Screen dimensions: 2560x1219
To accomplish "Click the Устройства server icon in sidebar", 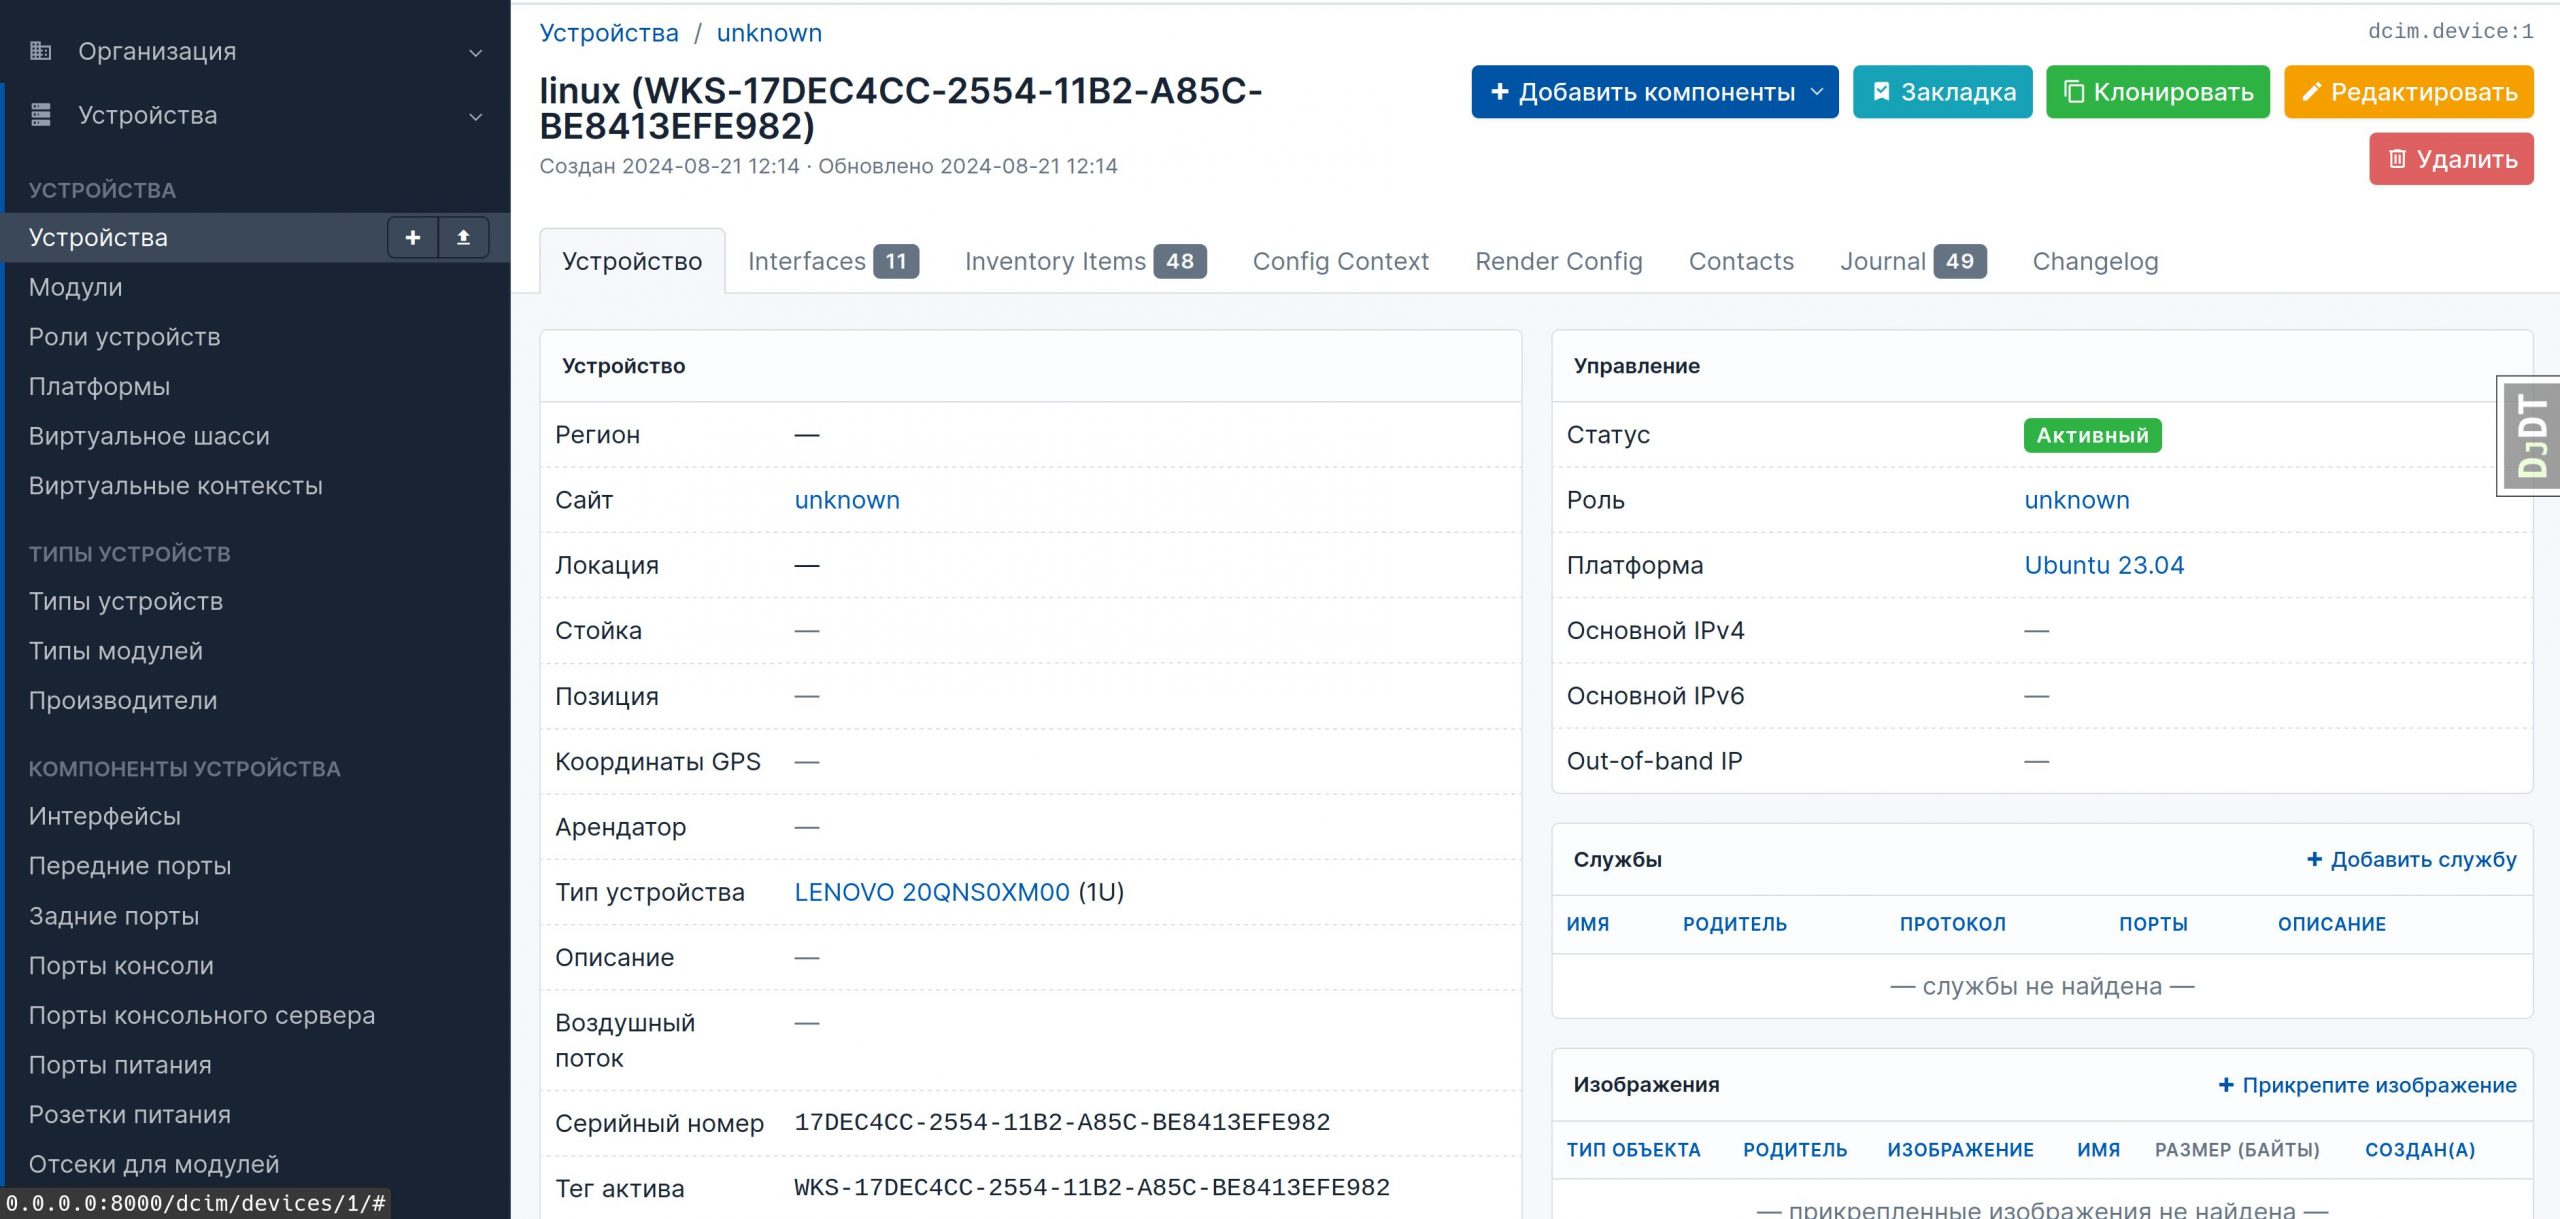I will click(41, 115).
